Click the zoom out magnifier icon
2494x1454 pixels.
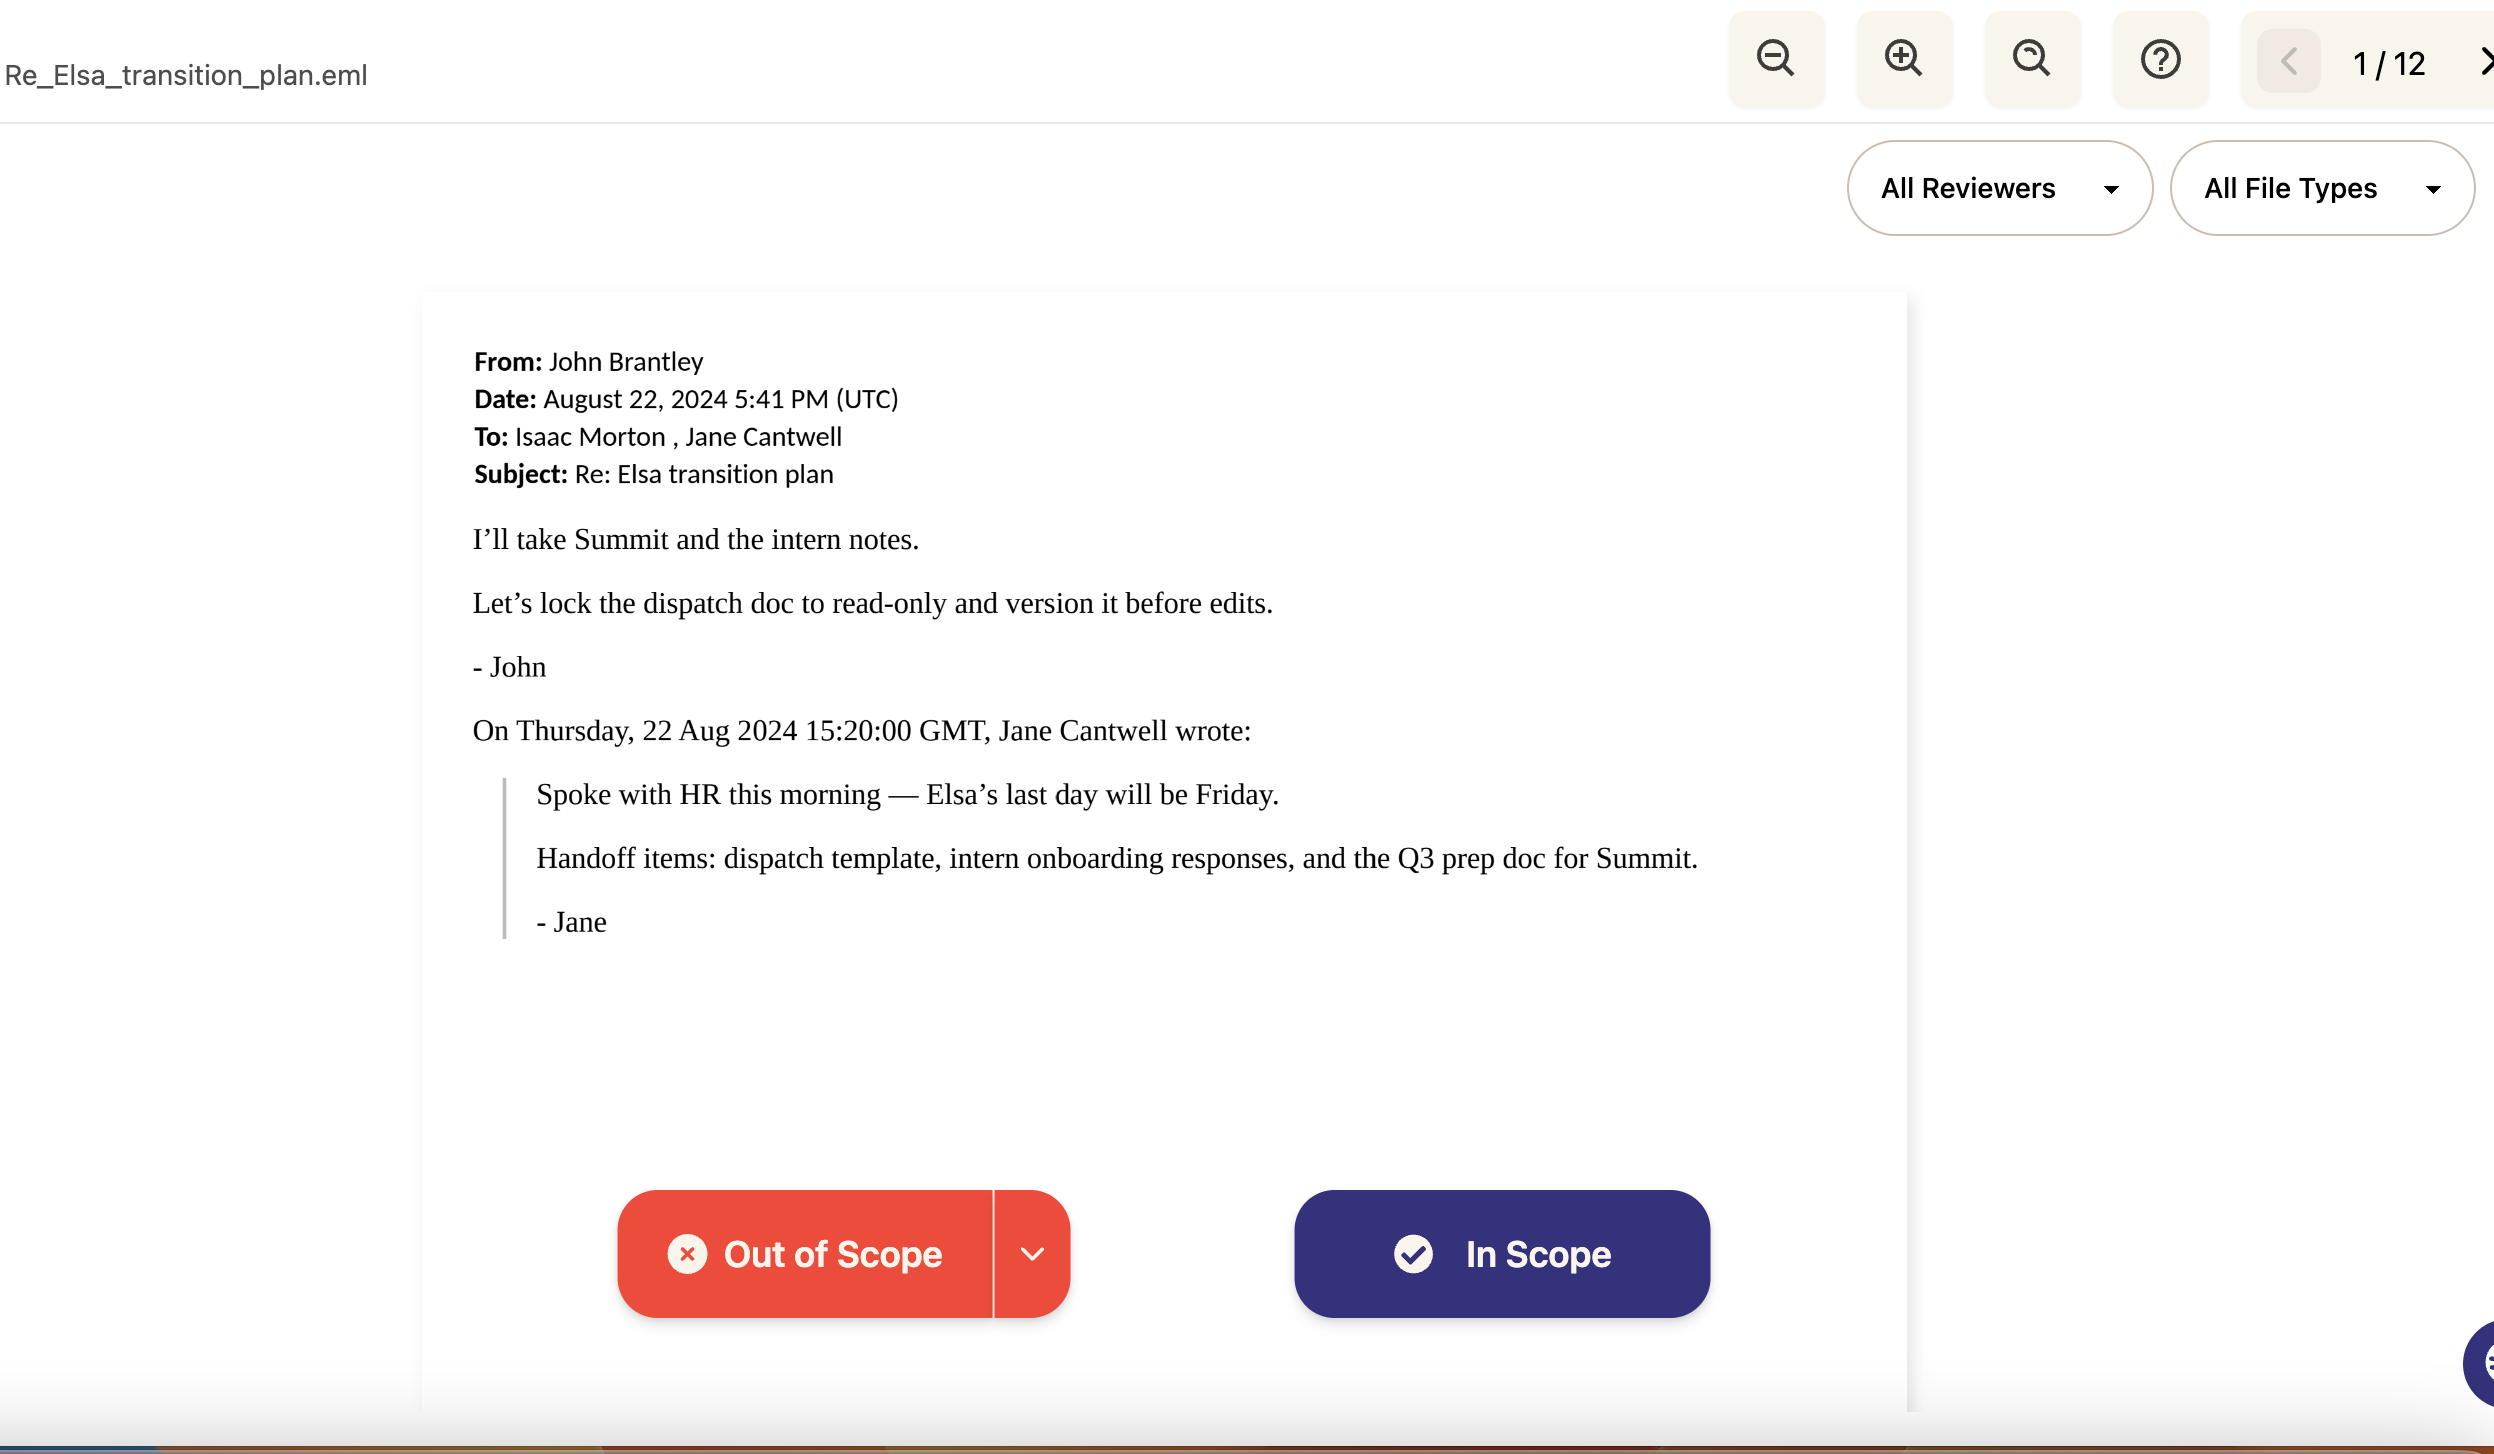pyautogui.click(x=1776, y=60)
